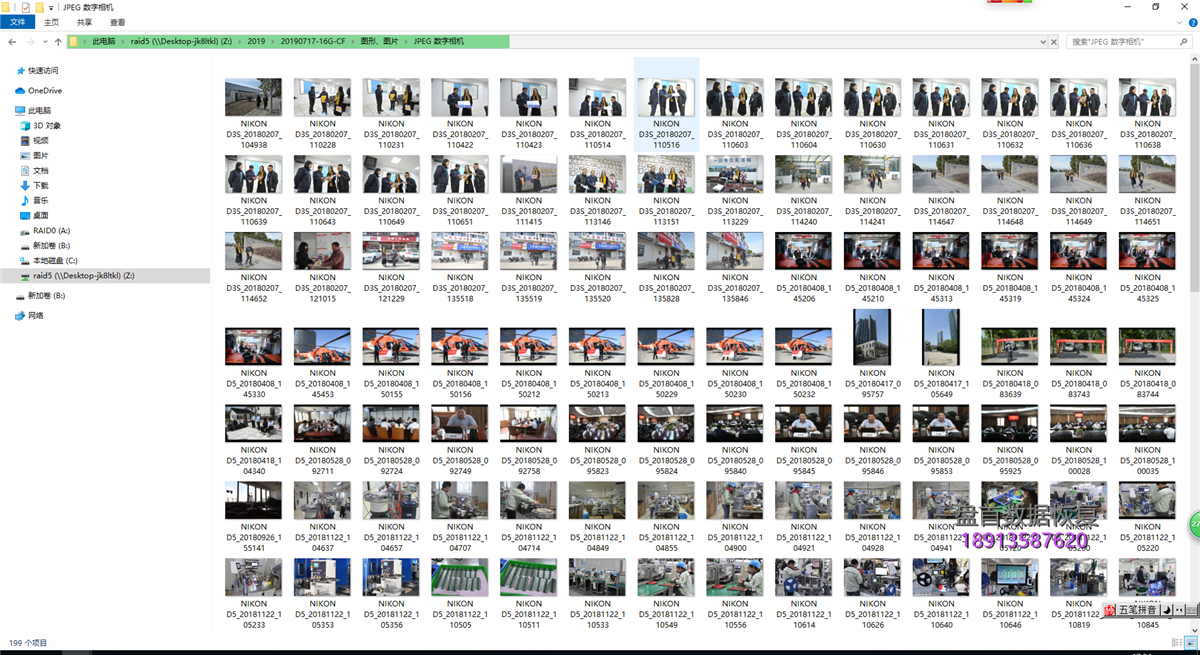
Task: Open the 文件 menu
Action: [x=17, y=22]
